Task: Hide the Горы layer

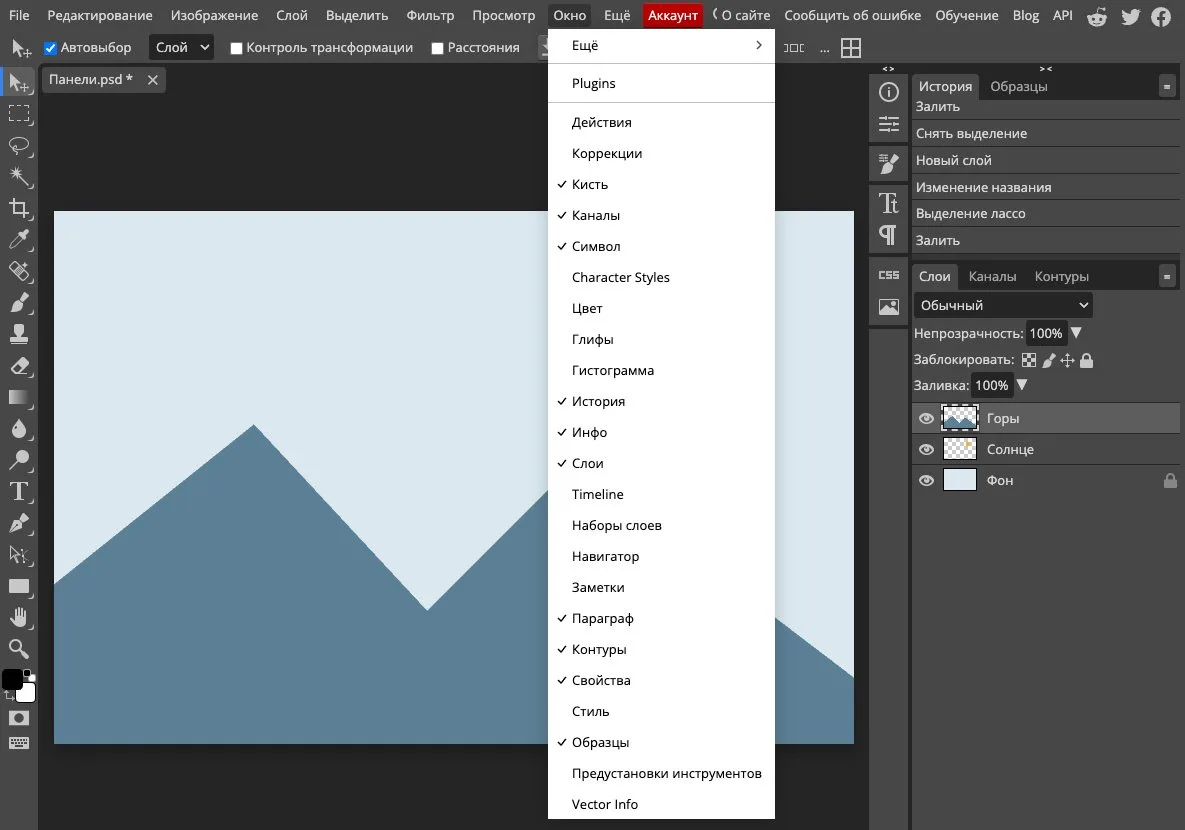Action: click(927, 419)
